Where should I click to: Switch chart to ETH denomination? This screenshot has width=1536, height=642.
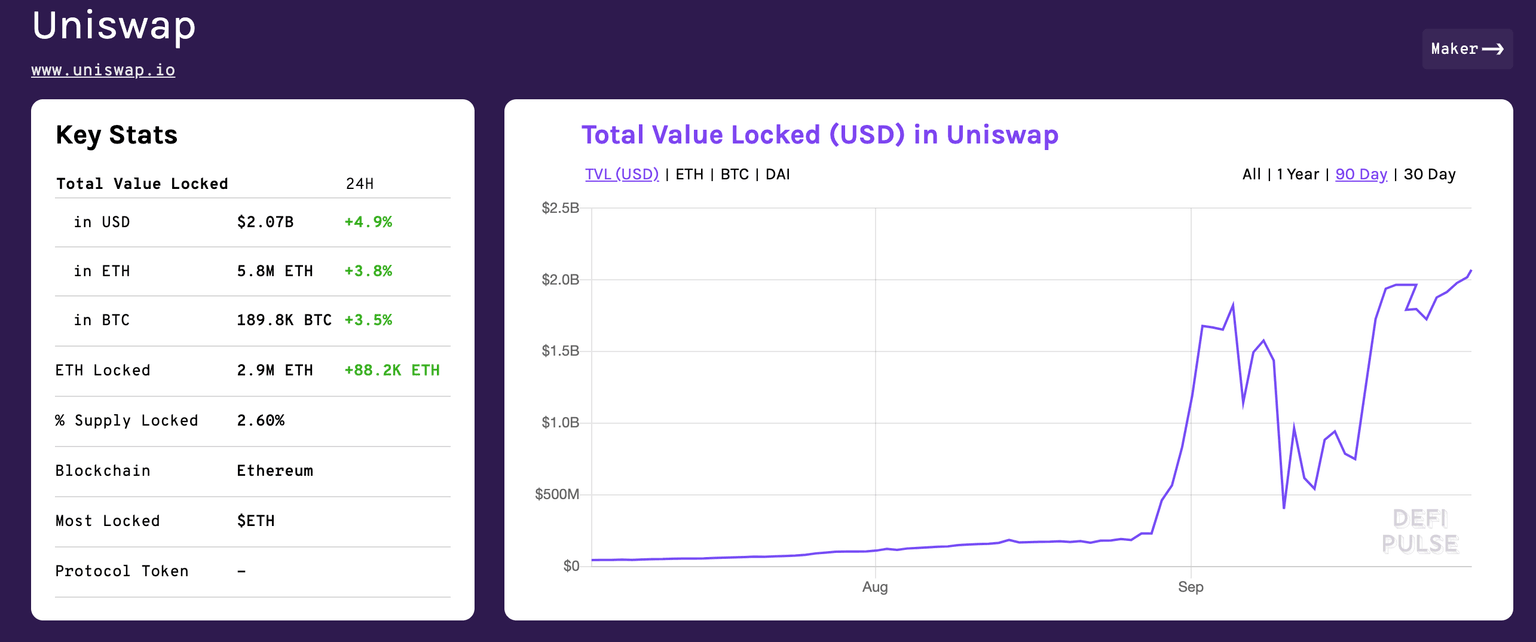coord(689,174)
